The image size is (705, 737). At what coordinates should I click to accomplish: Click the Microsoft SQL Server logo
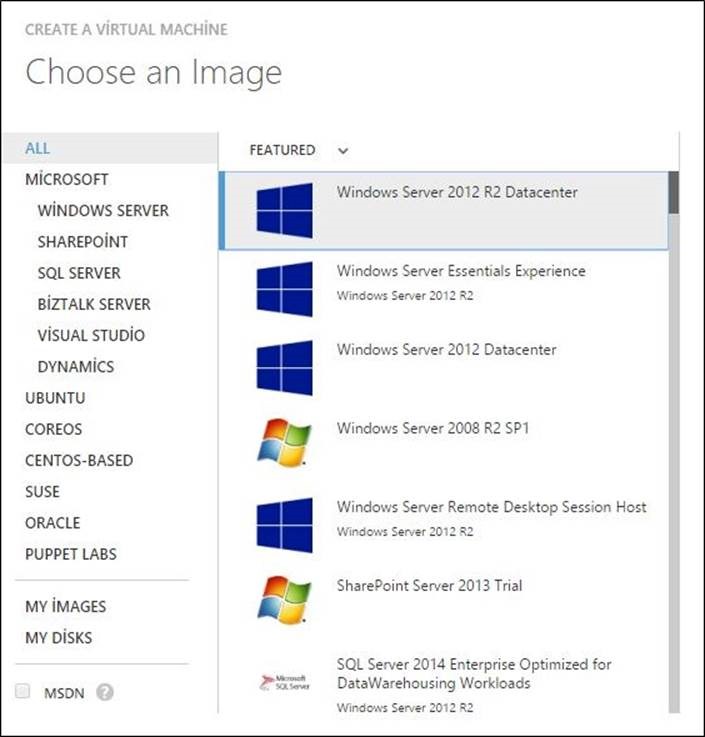coord(284,682)
